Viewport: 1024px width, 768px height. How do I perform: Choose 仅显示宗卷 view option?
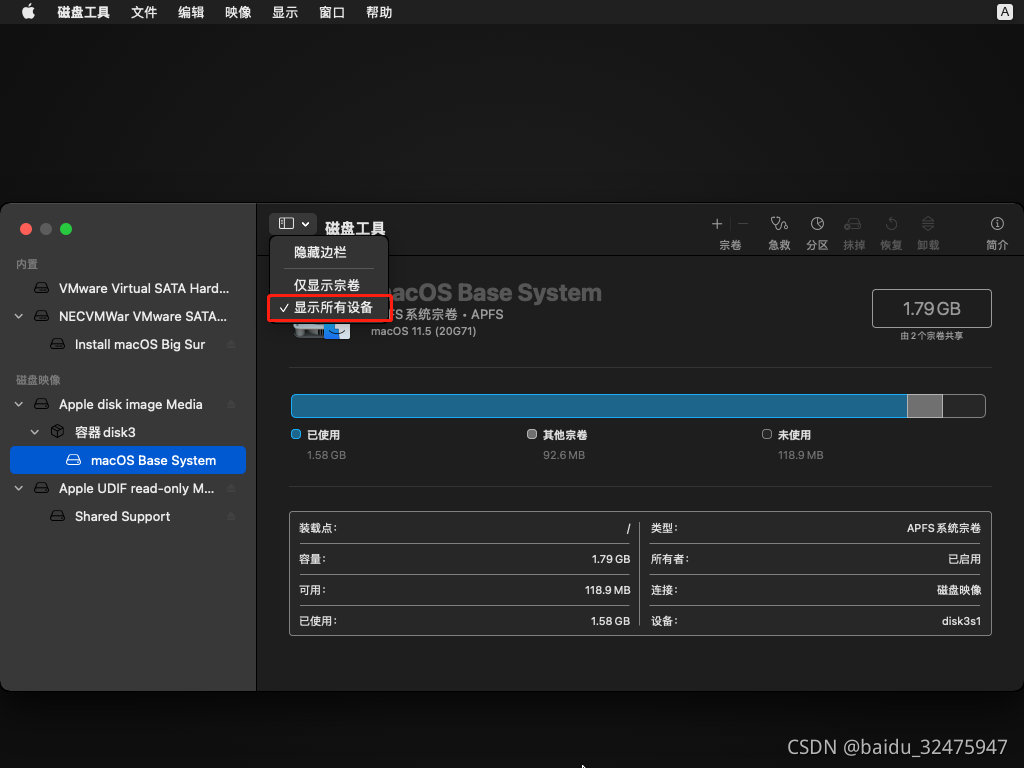click(x=326, y=286)
